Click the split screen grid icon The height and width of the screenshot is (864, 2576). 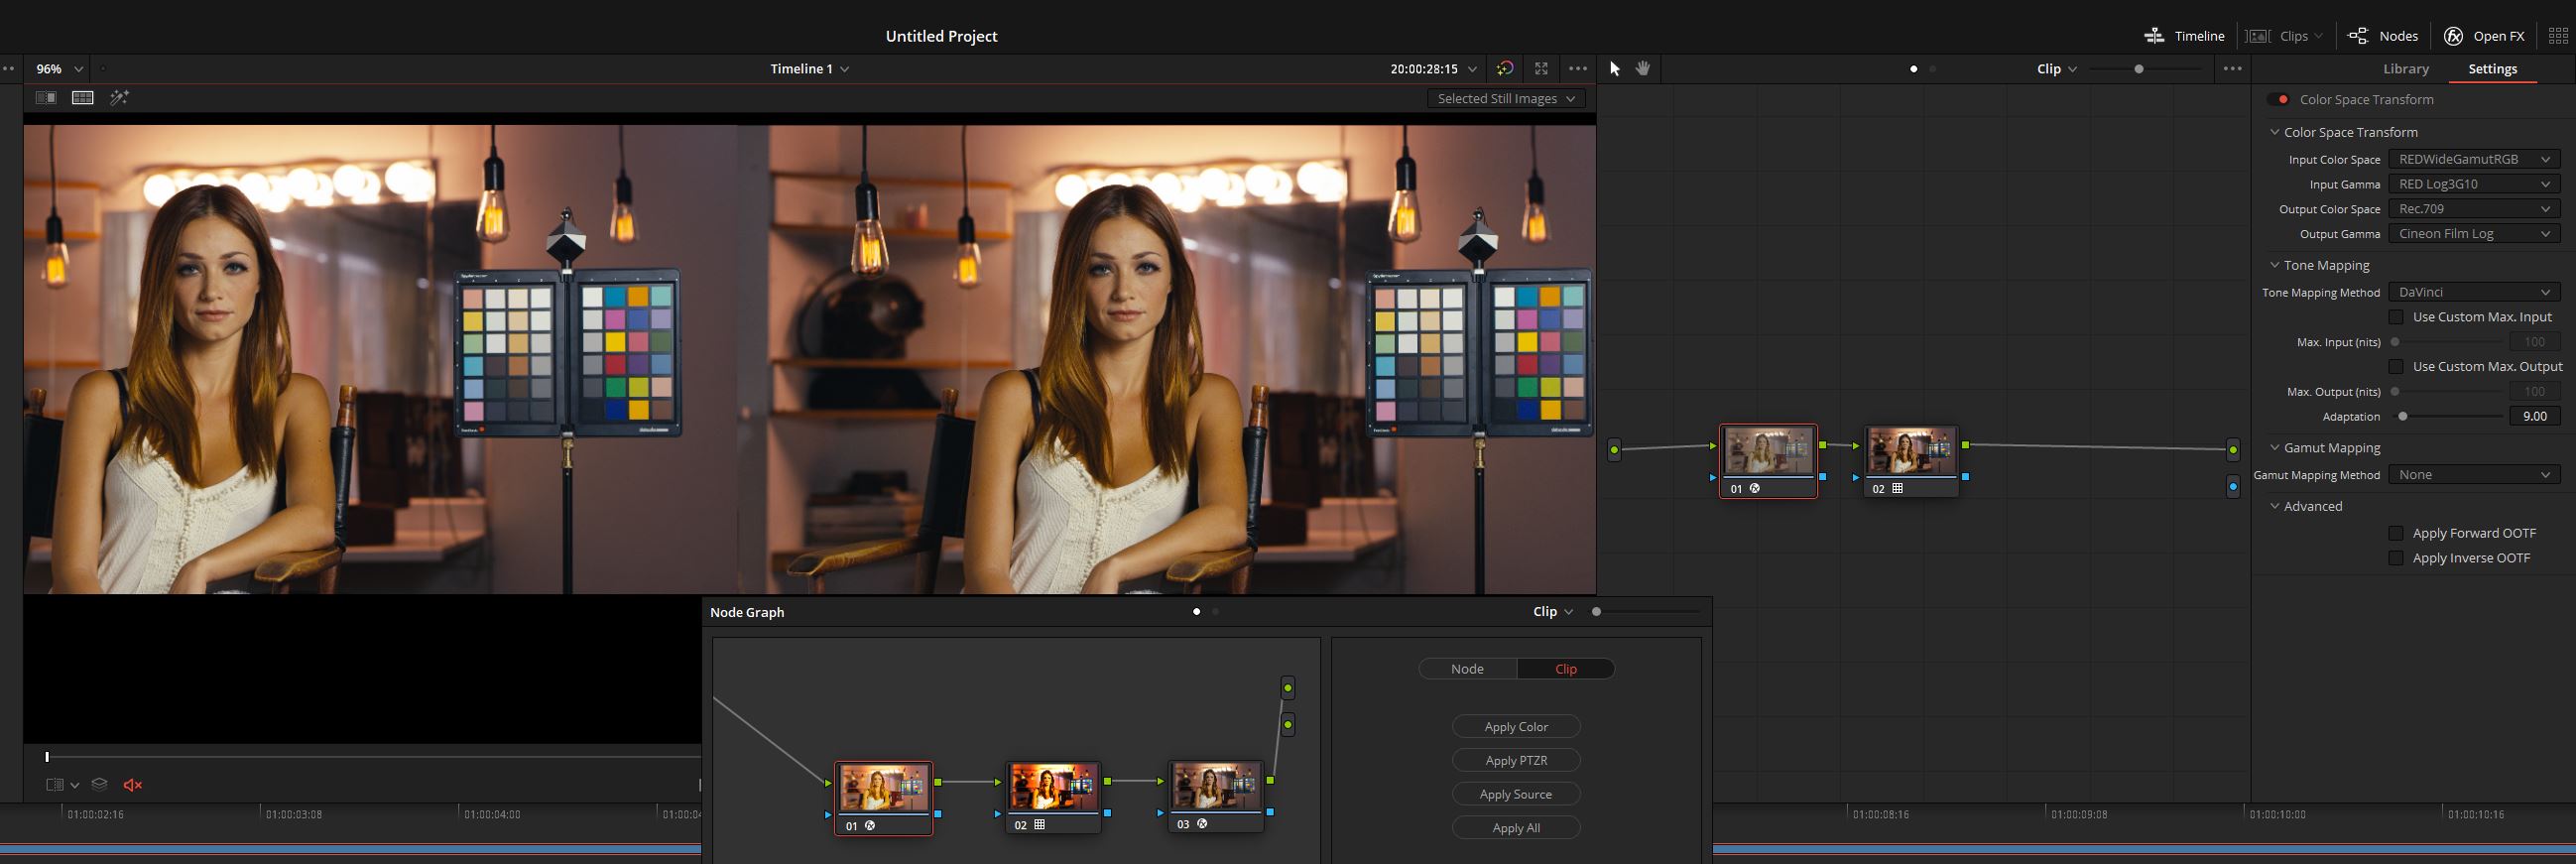click(x=83, y=98)
